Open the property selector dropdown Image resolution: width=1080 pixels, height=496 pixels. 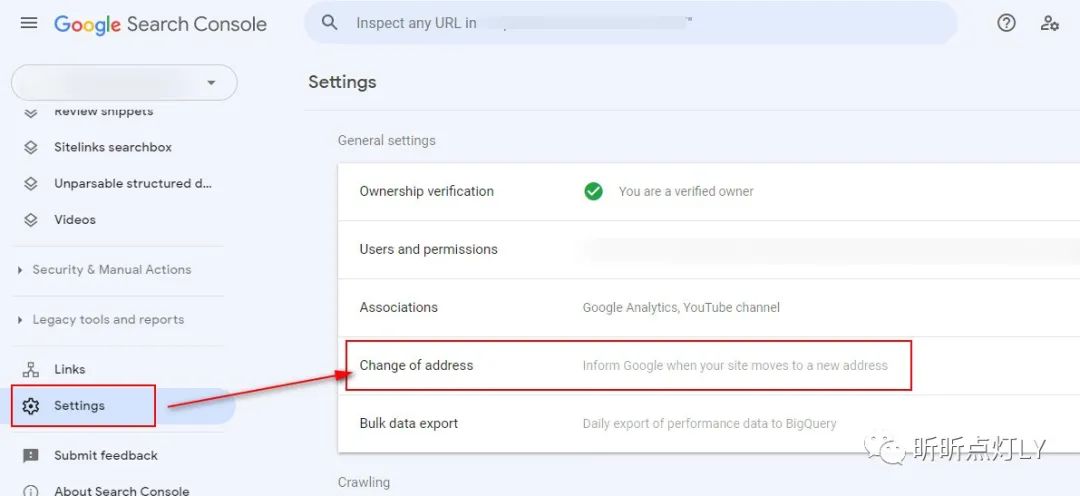coord(124,83)
